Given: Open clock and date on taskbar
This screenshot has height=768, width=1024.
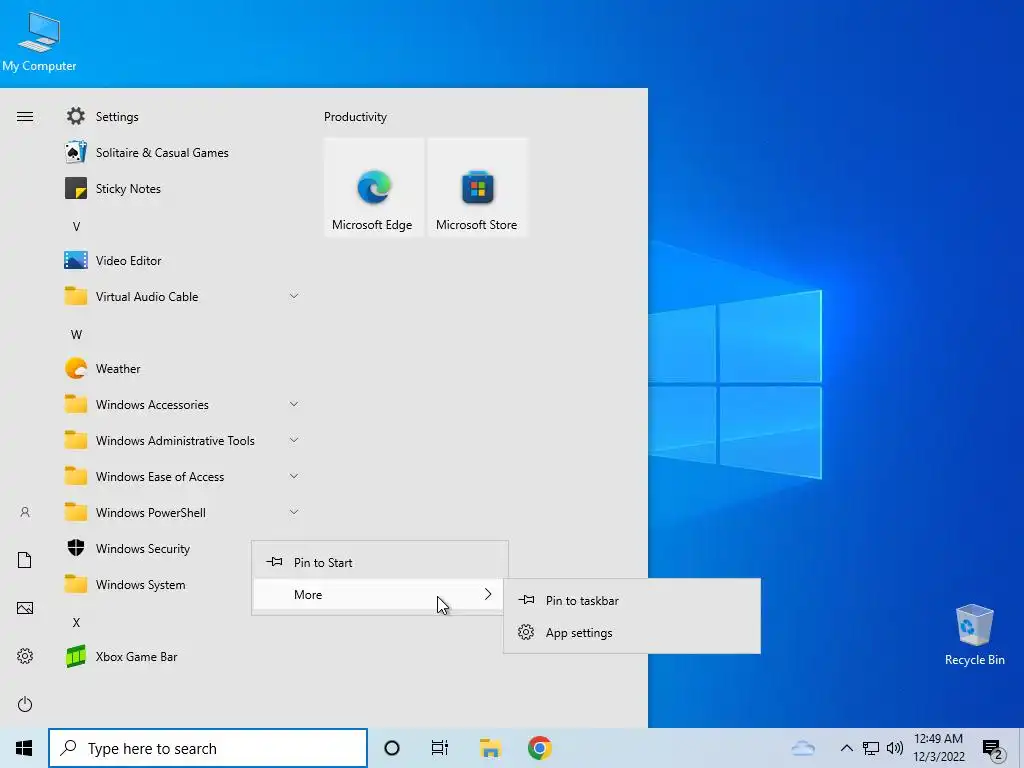Looking at the screenshot, I should point(938,748).
